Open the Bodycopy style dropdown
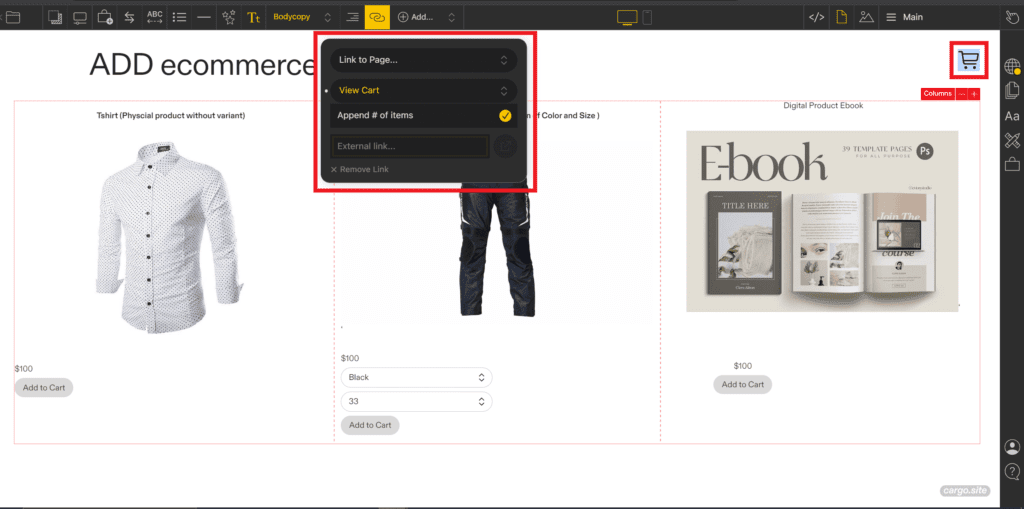The width and height of the screenshot is (1024, 509). pyautogui.click(x=302, y=18)
